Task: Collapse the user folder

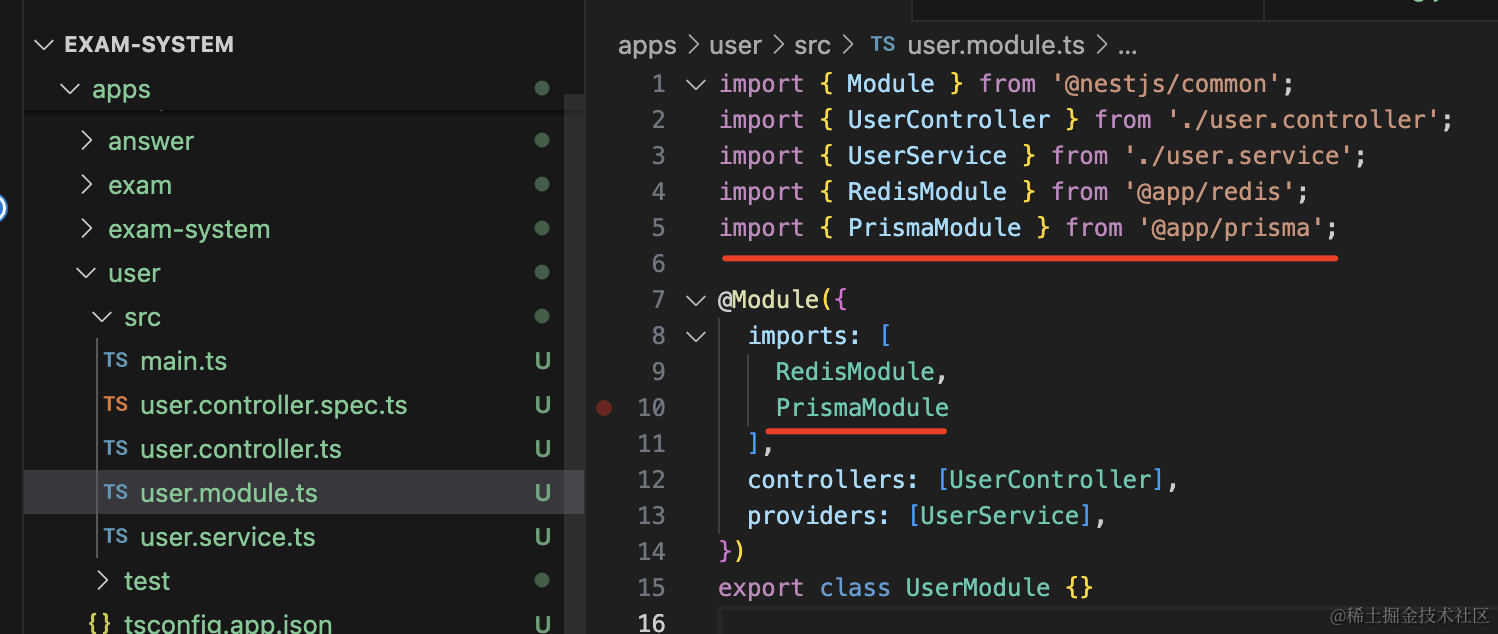Action: (87, 273)
